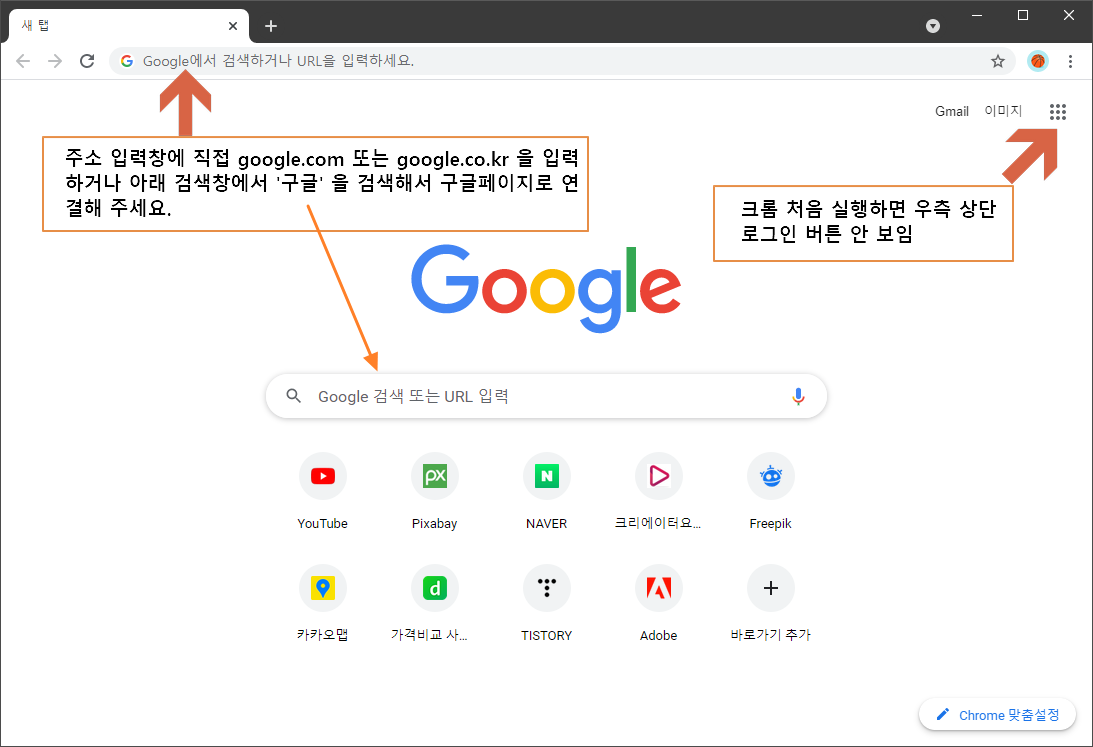Reload the current page
This screenshot has height=747, width=1093.
pyautogui.click(x=86, y=61)
